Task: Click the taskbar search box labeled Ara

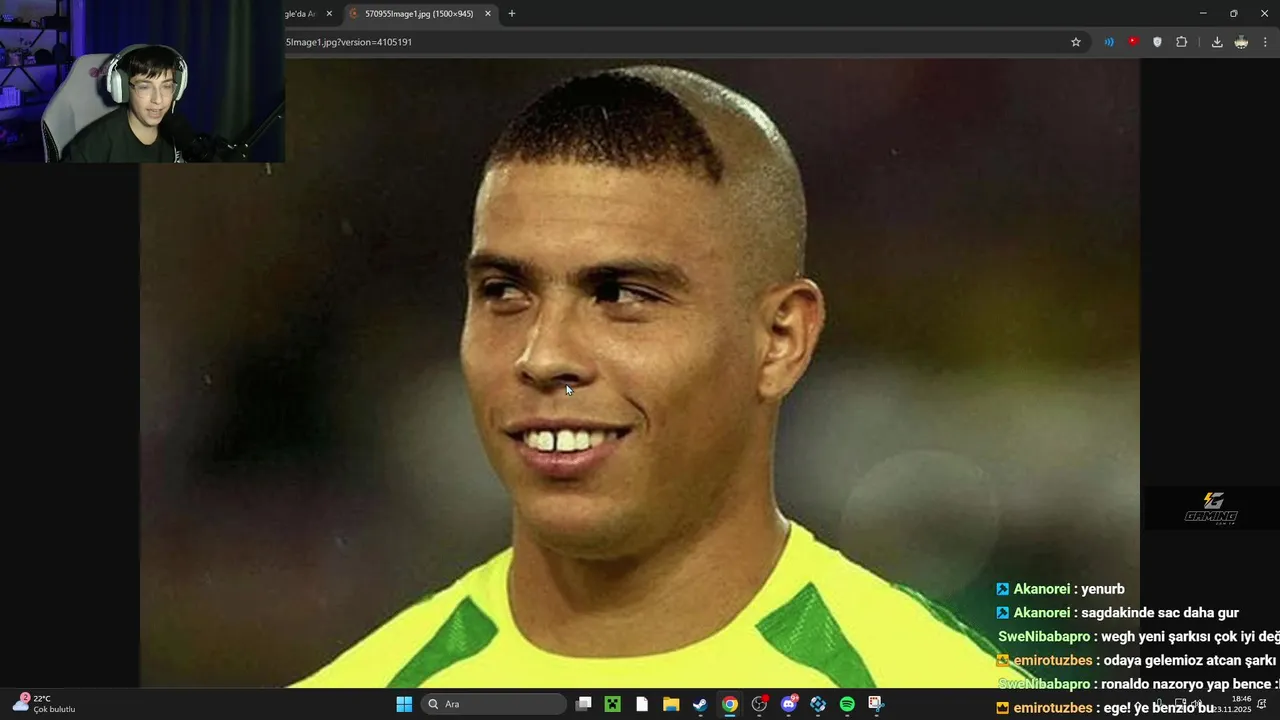Action: (494, 704)
